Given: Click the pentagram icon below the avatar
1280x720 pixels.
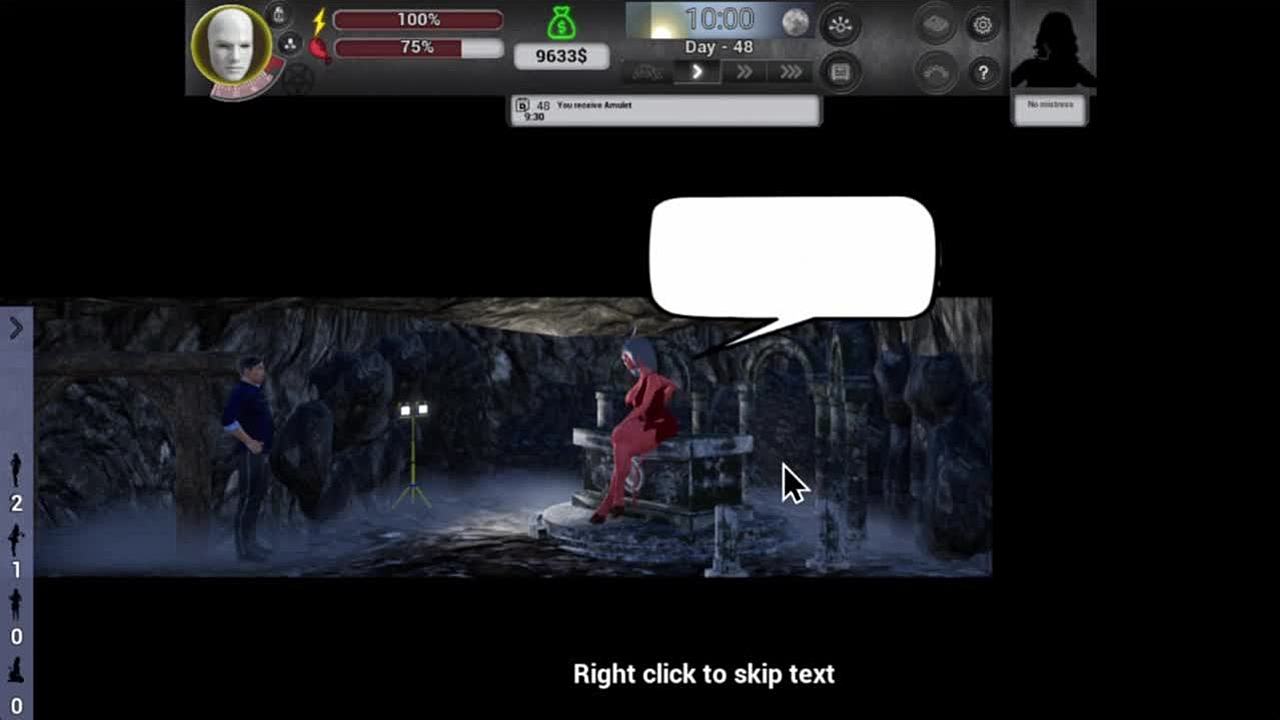Looking at the screenshot, I should pyautogui.click(x=295, y=78).
